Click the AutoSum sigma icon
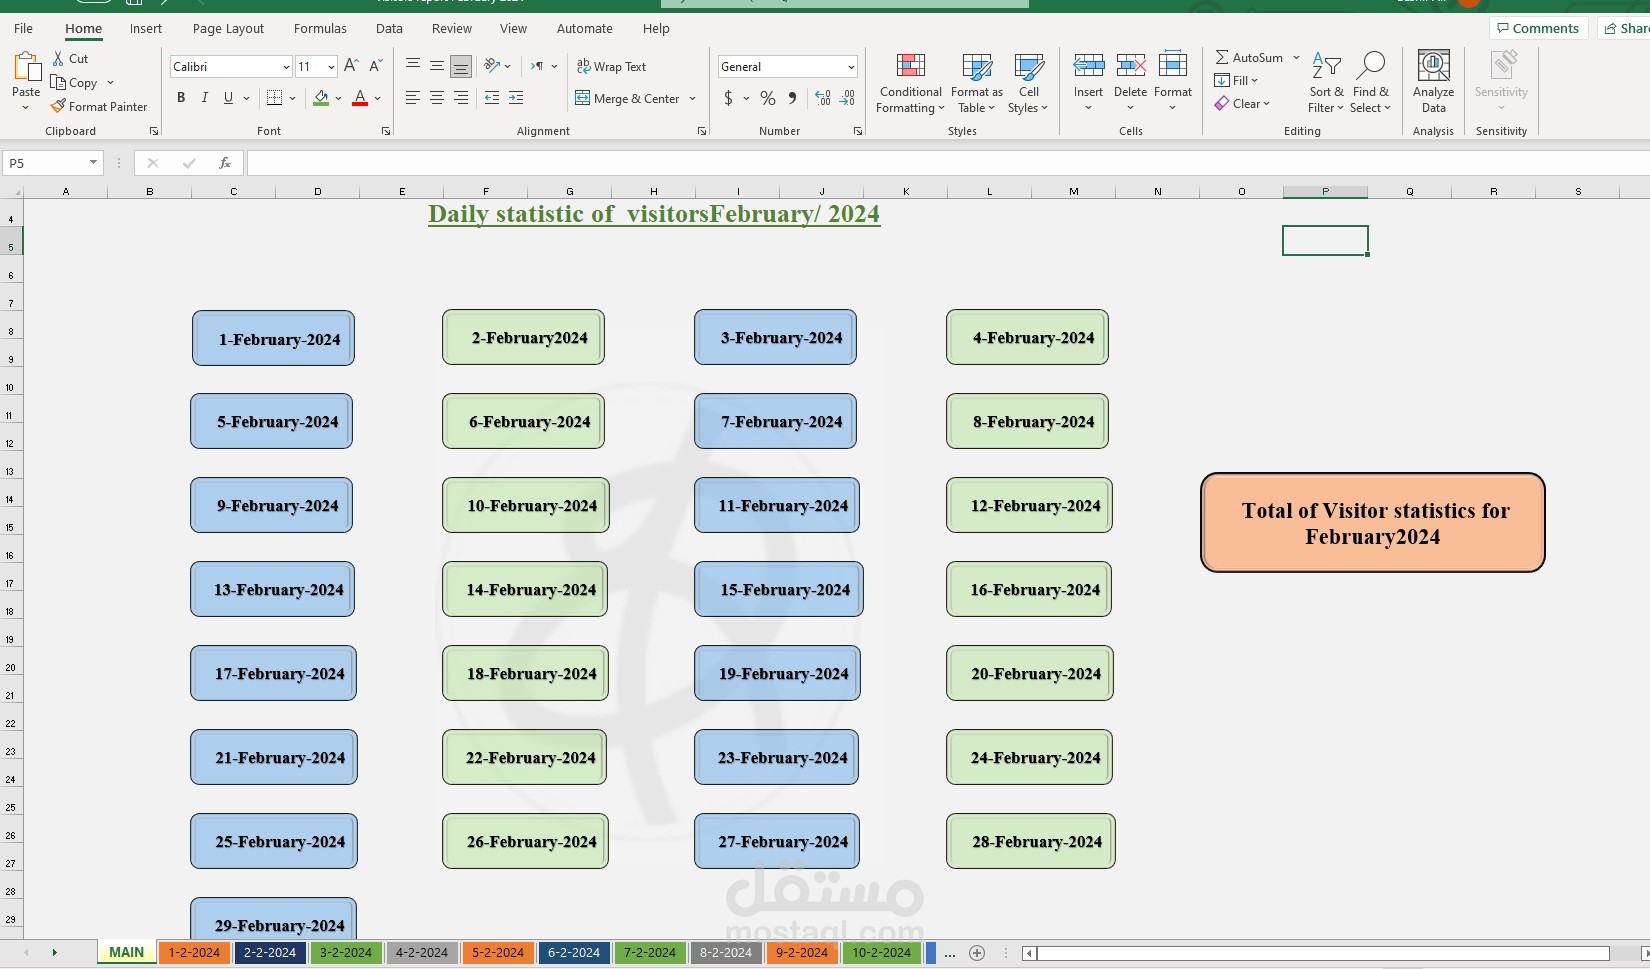This screenshot has height=969, width=1650. (x=1222, y=58)
